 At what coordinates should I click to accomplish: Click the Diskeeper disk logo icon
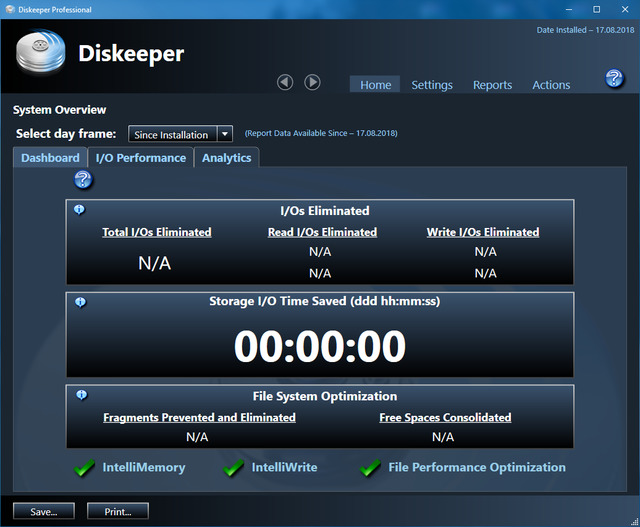[40, 55]
